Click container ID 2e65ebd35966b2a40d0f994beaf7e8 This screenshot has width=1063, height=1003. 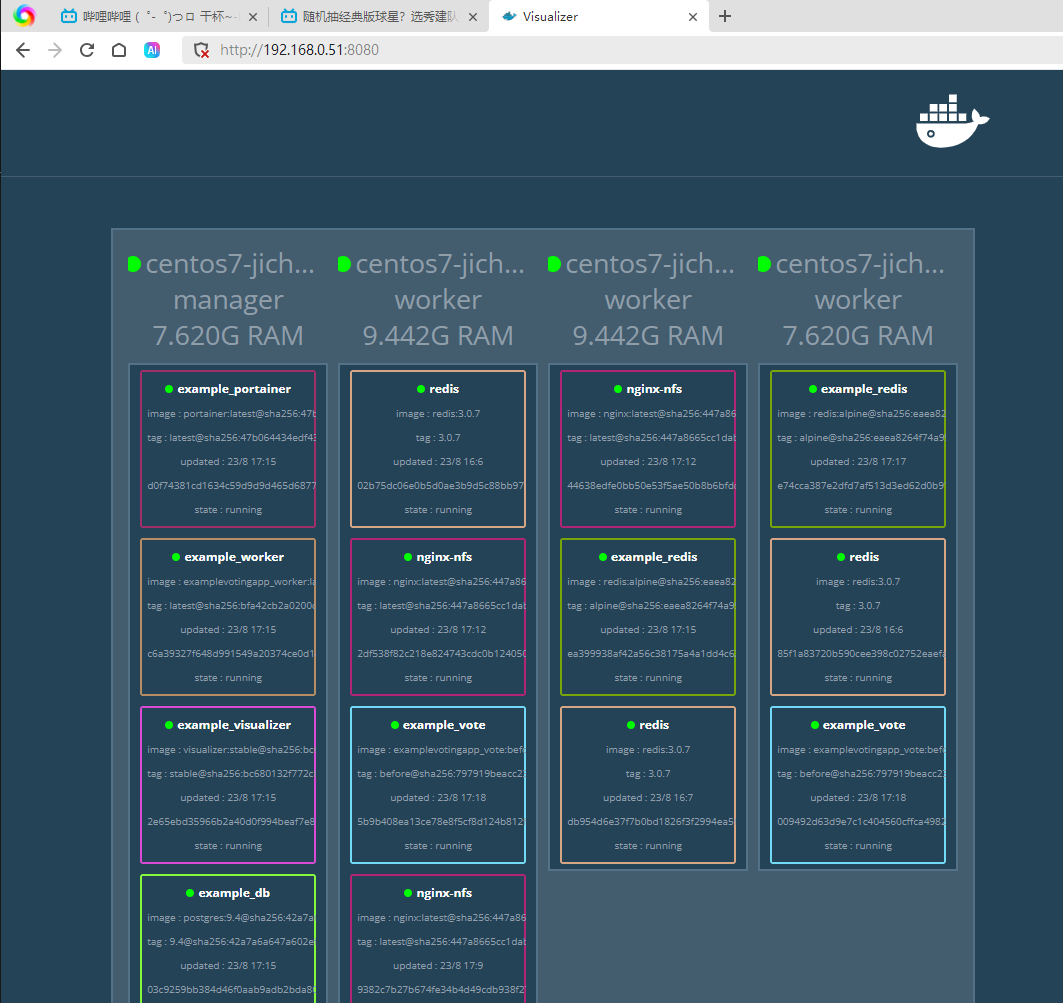231,822
